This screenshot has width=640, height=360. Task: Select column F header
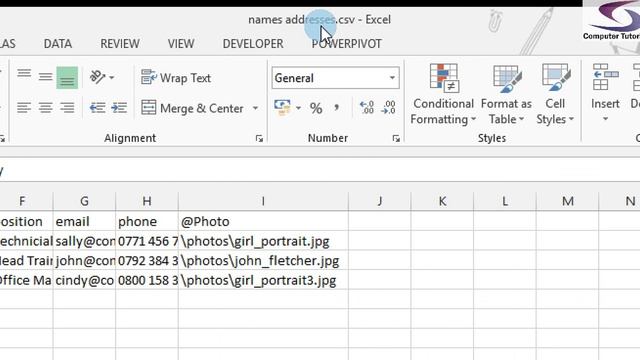(x=22, y=201)
